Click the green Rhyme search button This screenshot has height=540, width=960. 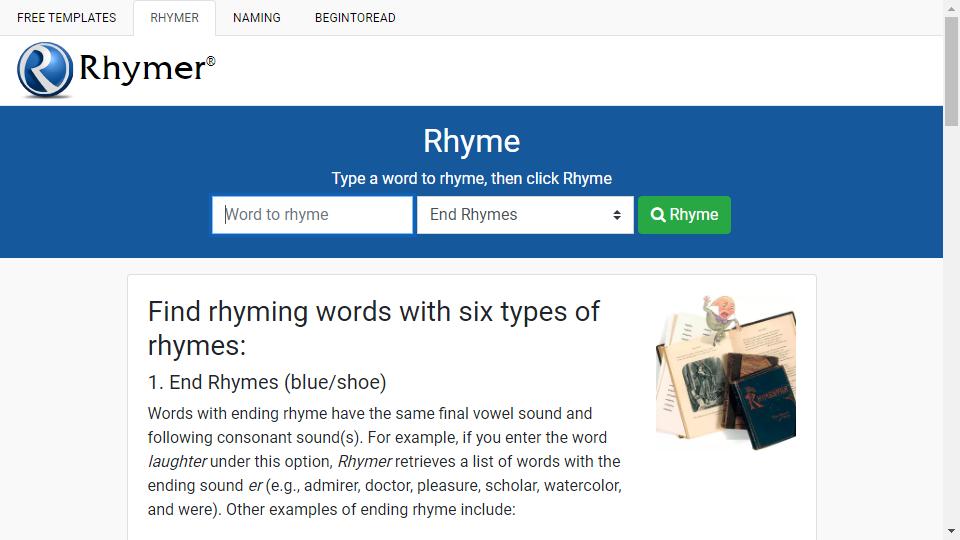click(684, 215)
